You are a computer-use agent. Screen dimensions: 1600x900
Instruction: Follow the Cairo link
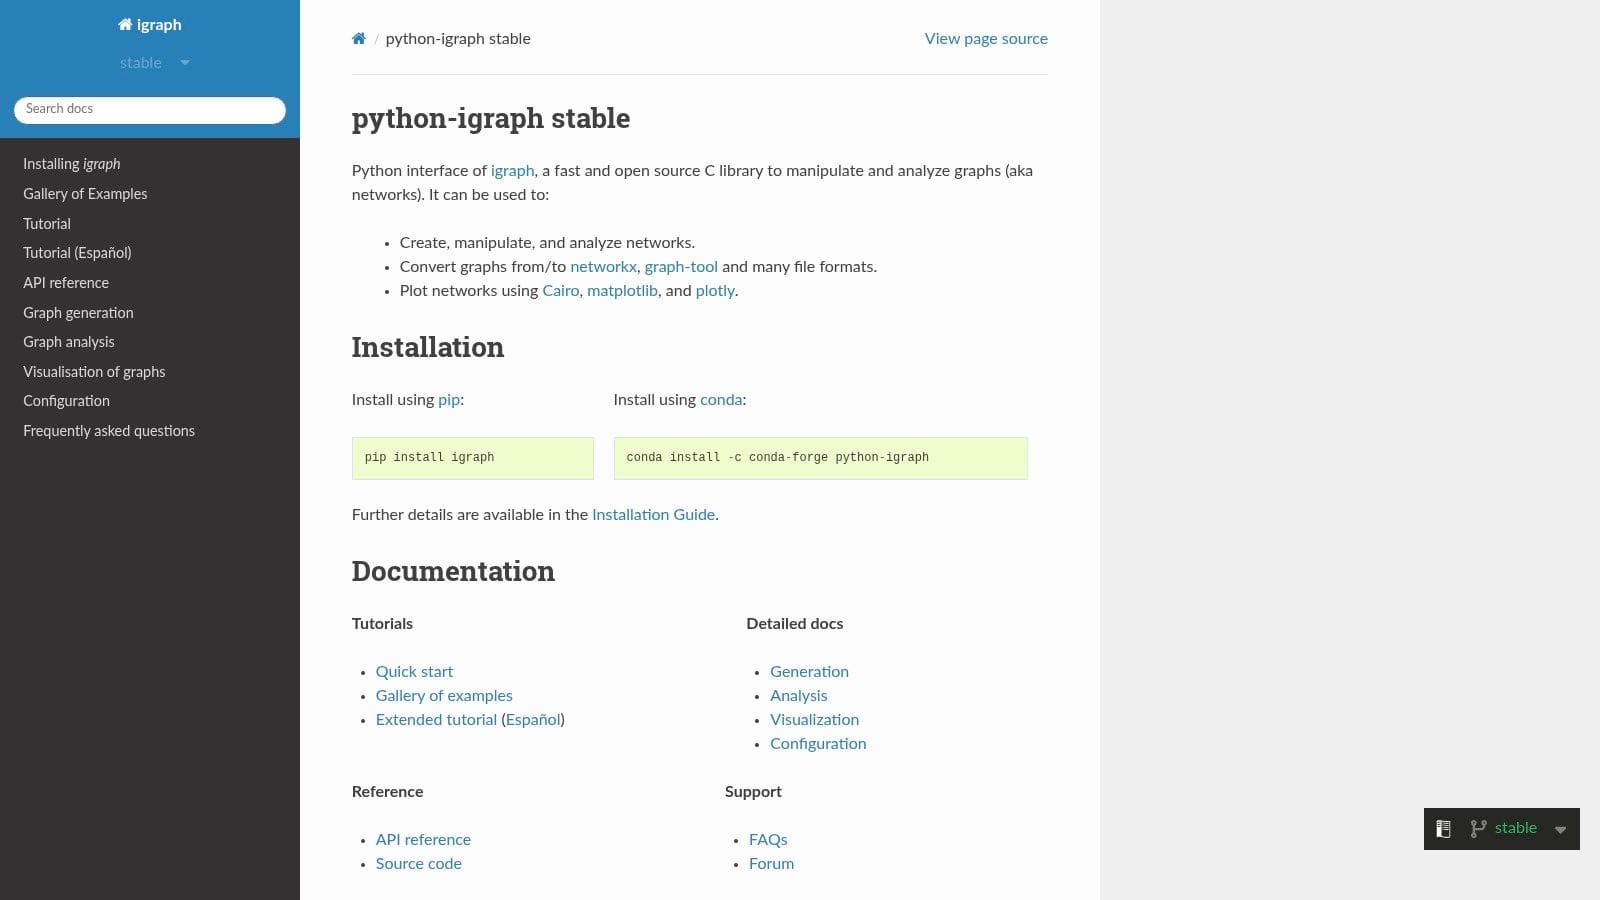pyautogui.click(x=560, y=291)
